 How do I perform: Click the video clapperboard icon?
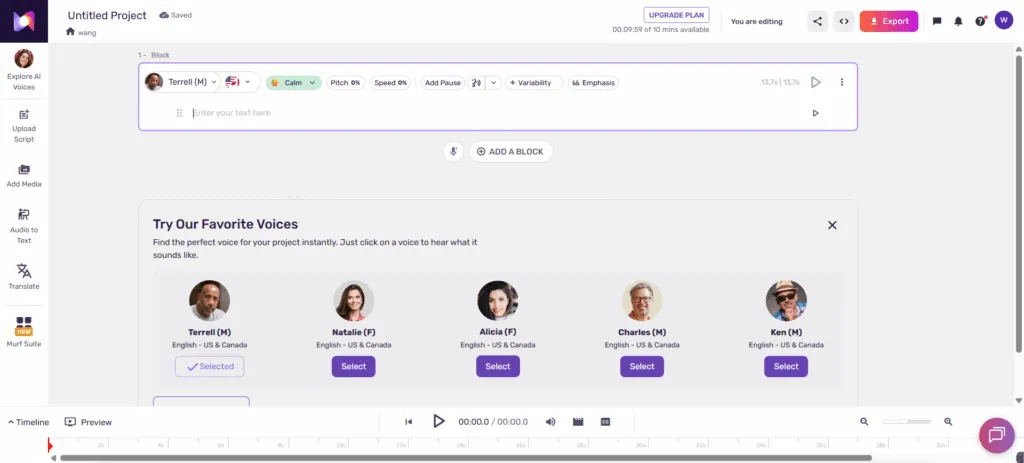pos(578,422)
